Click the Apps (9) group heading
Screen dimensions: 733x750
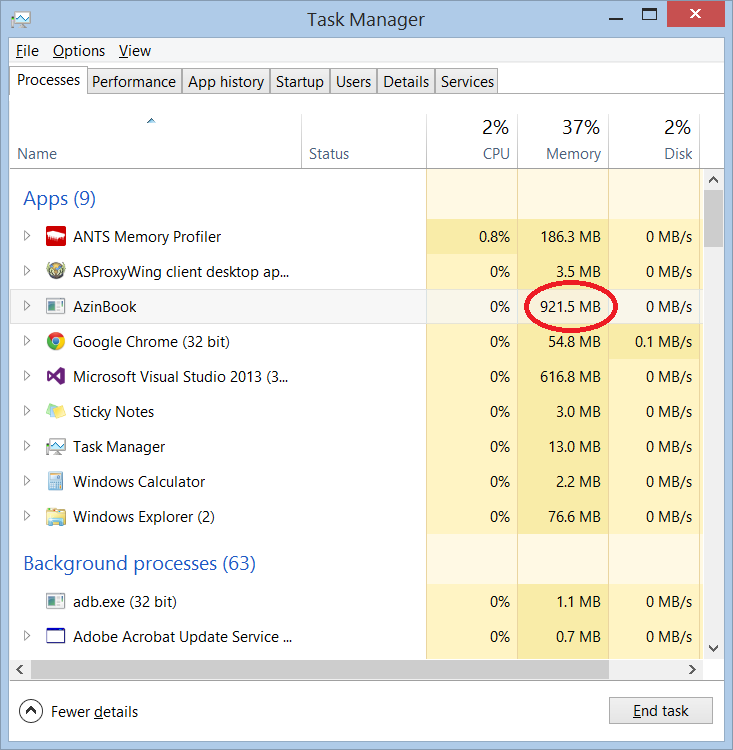59,198
